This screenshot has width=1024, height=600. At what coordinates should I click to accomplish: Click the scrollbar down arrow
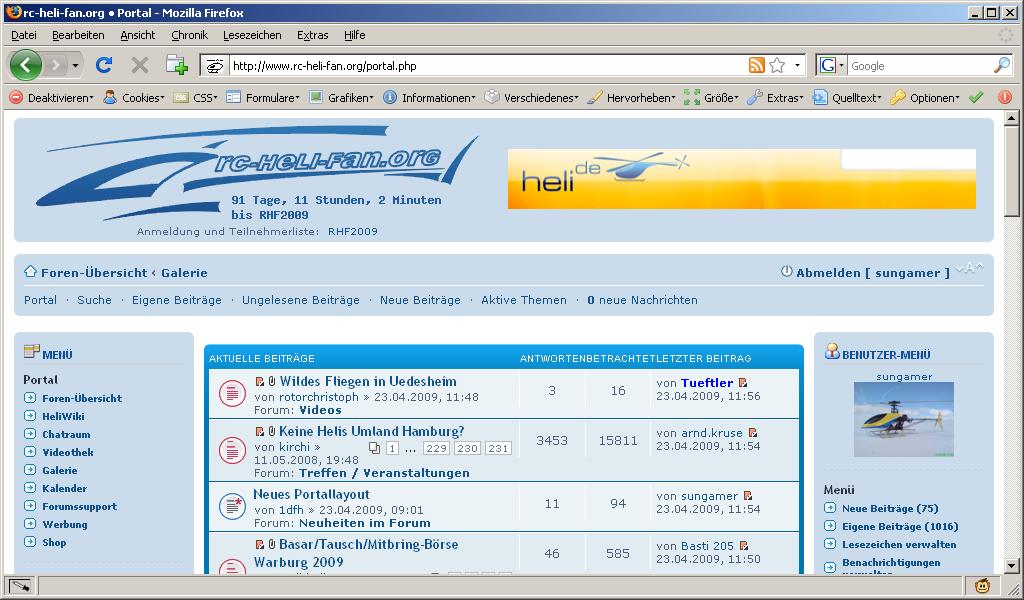[1012, 566]
